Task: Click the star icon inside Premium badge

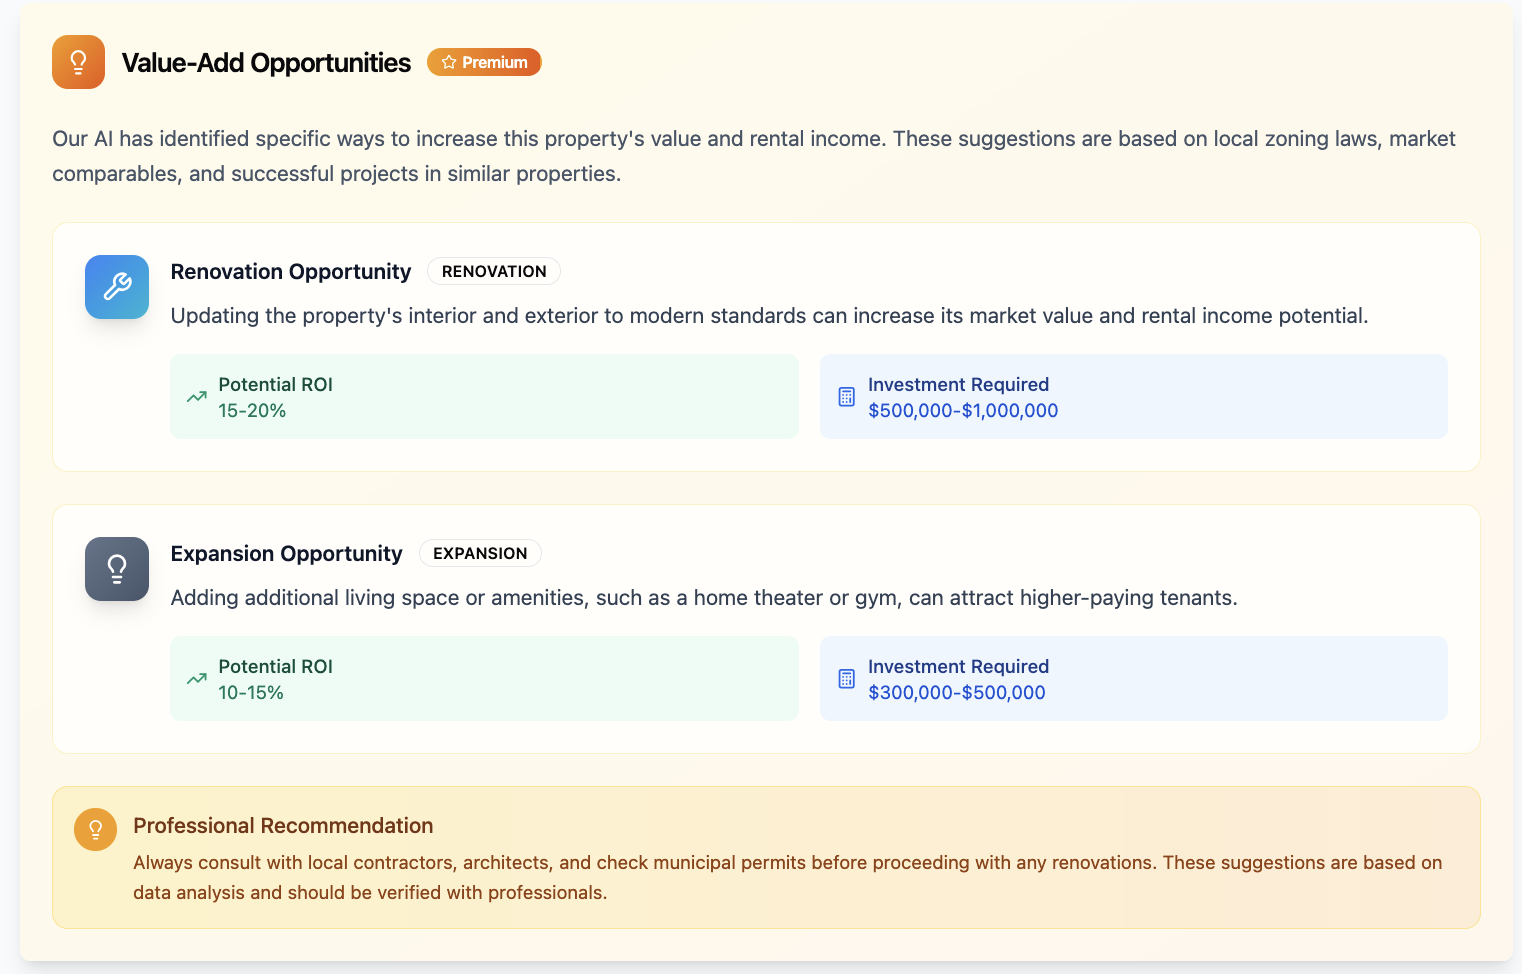Action: (x=449, y=62)
